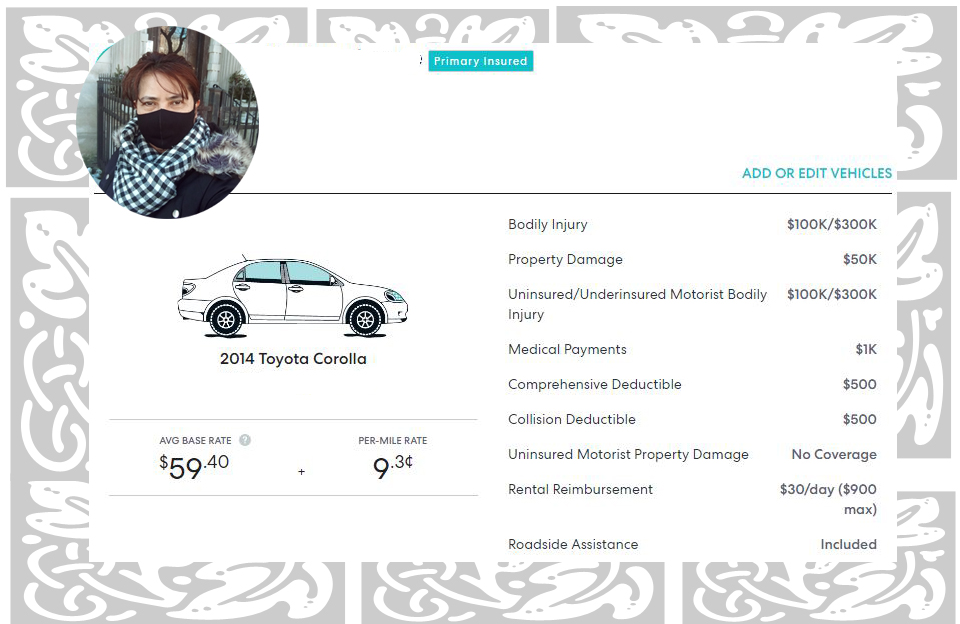Select the Rental Reimbursement label
Viewport: 960px width, 624px height.
coord(580,489)
